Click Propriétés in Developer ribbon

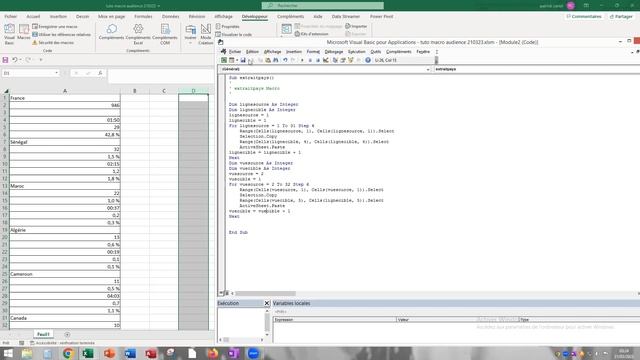click(227, 27)
